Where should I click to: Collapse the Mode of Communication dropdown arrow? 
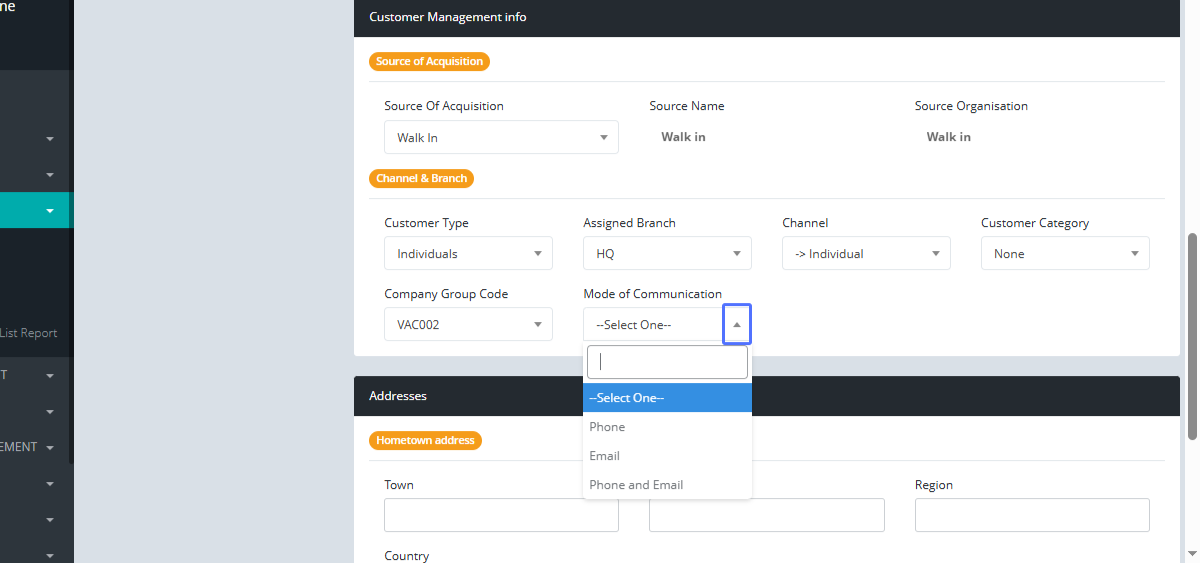click(737, 325)
